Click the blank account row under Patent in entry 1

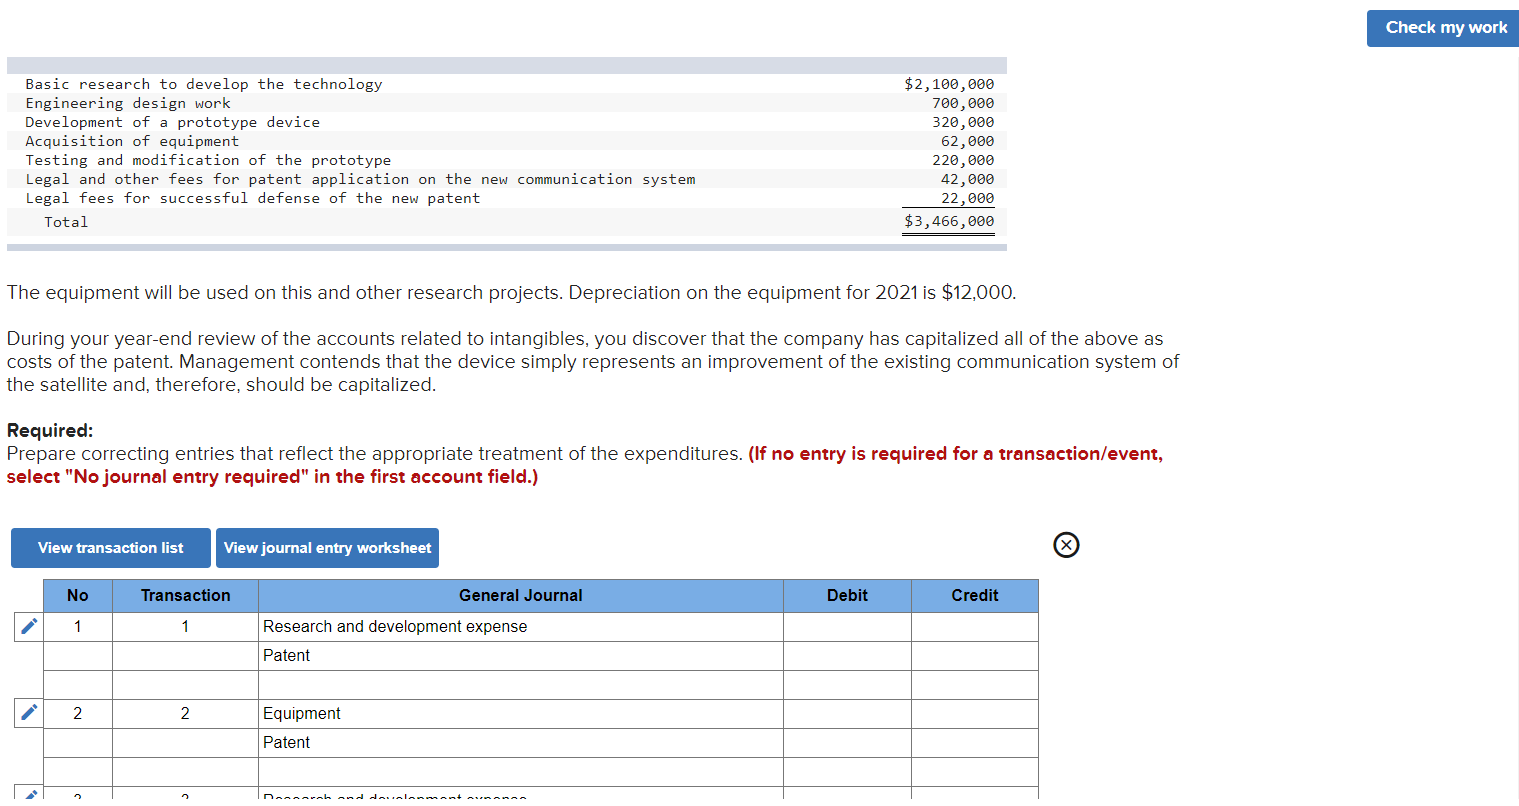pyautogui.click(x=520, y=684)
